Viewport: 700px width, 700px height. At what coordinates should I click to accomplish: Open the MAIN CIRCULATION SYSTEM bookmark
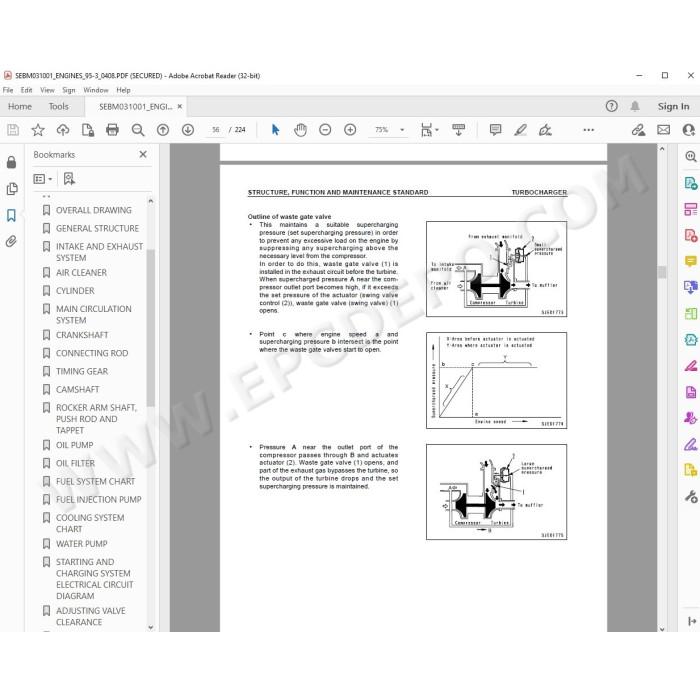point(93,315)
